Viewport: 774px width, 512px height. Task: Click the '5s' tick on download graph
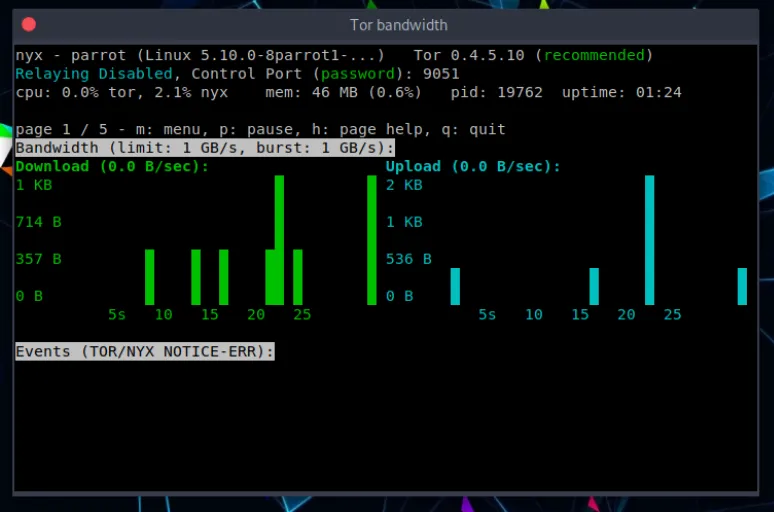click(117, 315)
